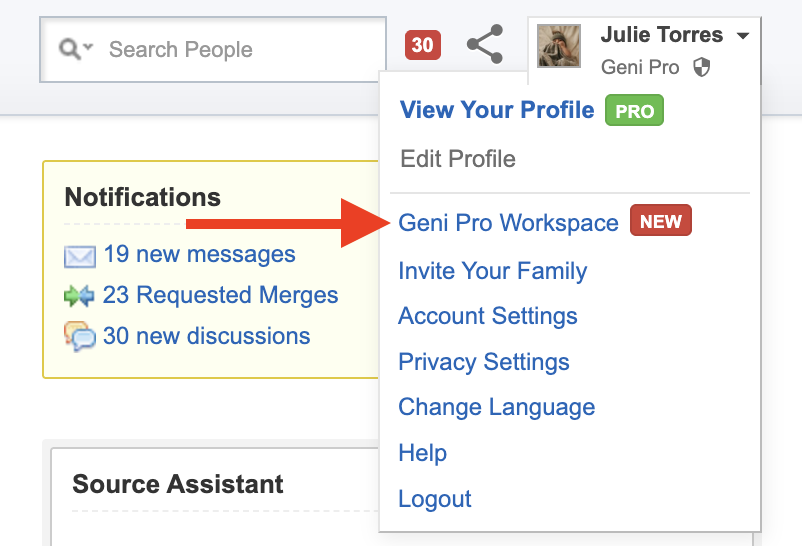Choose Privacy Settings menu entry
The height and width of the screenshot is (546, 802).
[483, 362]
